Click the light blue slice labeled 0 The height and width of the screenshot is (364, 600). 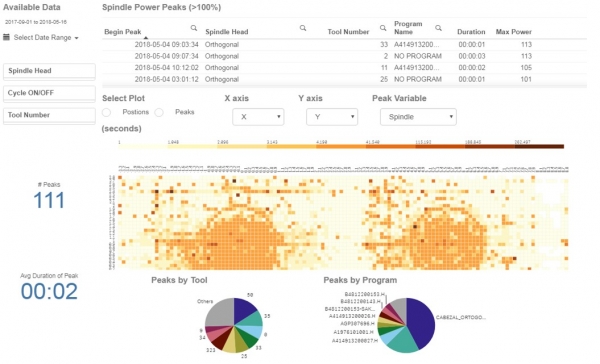[253, 331]
